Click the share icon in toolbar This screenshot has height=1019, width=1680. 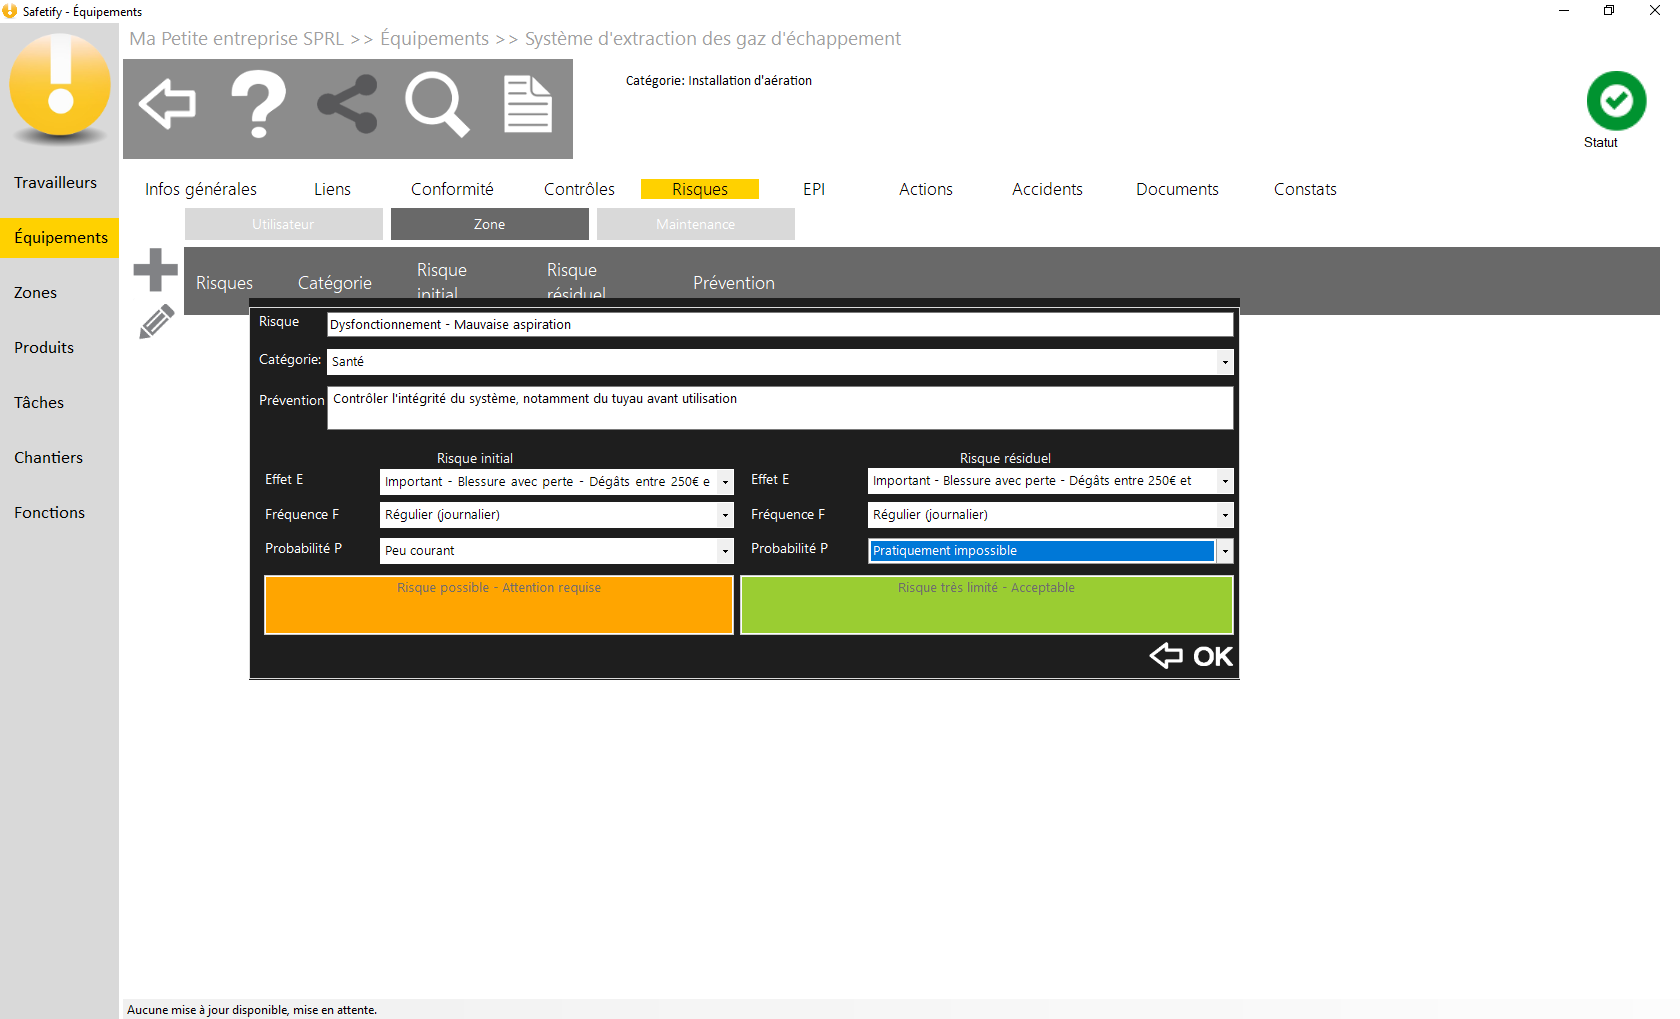pyautogui.click(x=347, y=105)
